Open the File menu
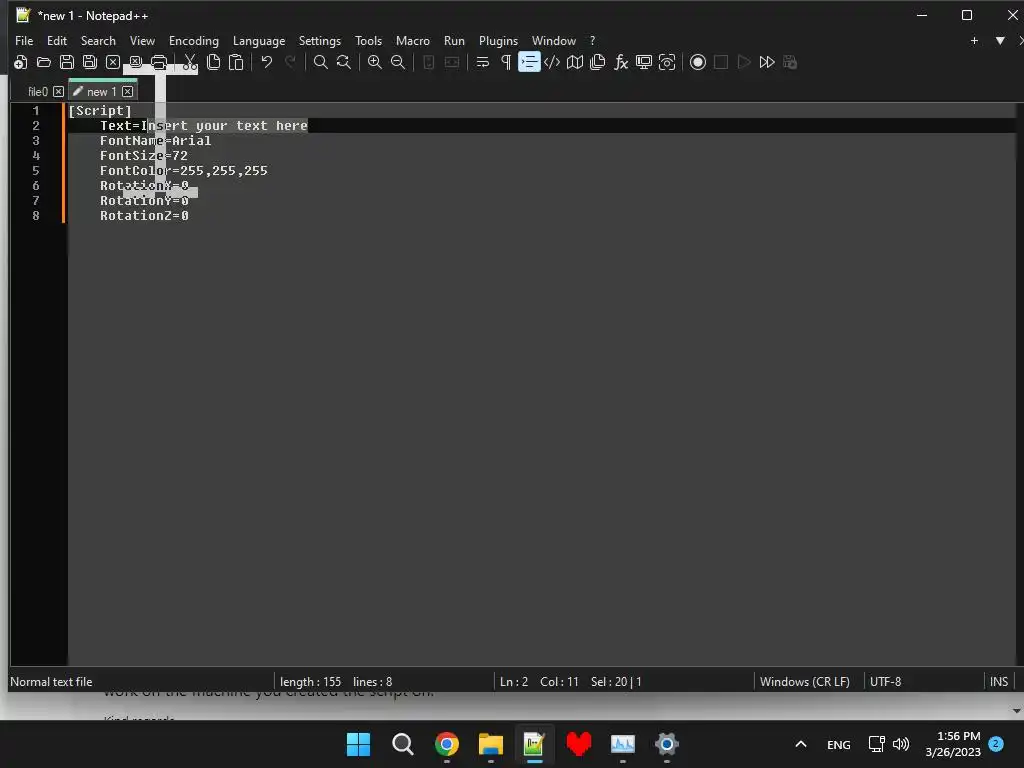Screen dimensions: 1024x768 point(24,40)
